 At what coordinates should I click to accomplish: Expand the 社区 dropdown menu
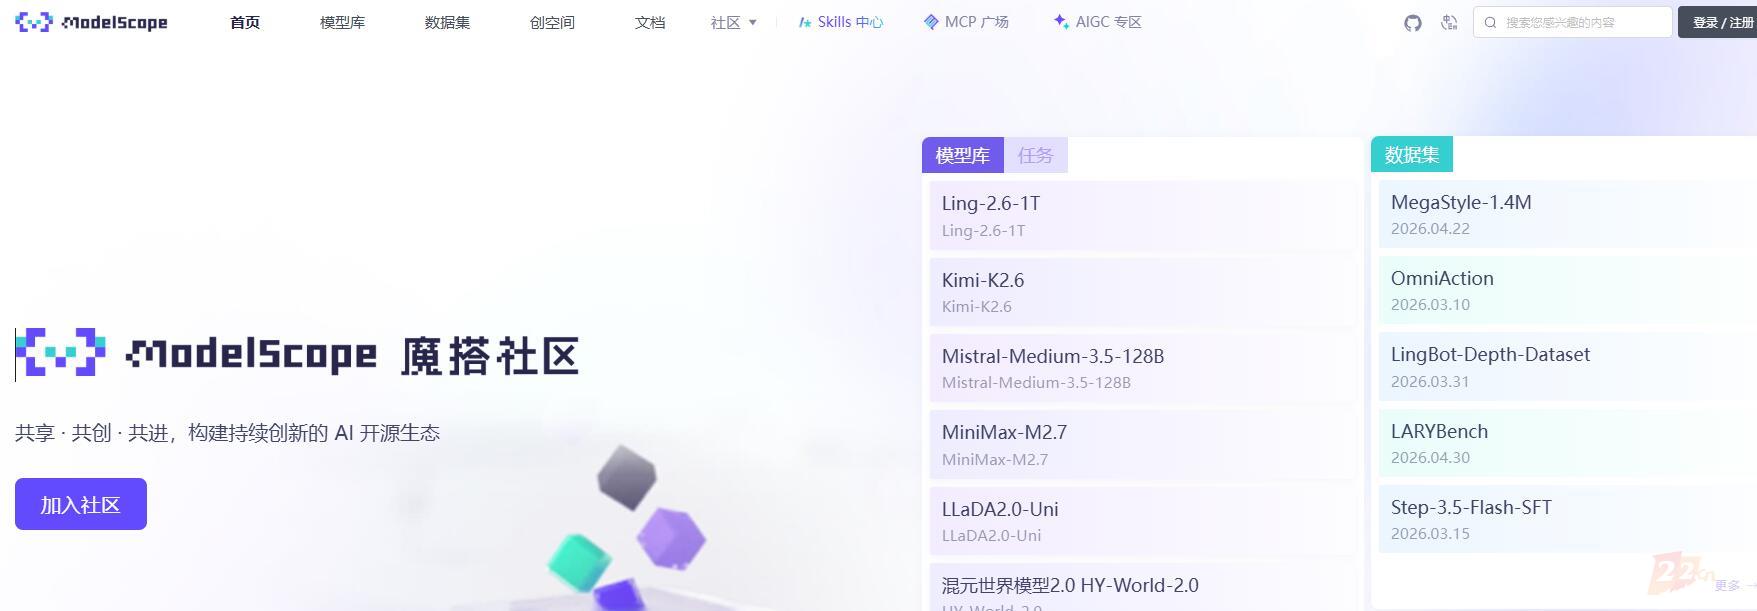[734, 22]
